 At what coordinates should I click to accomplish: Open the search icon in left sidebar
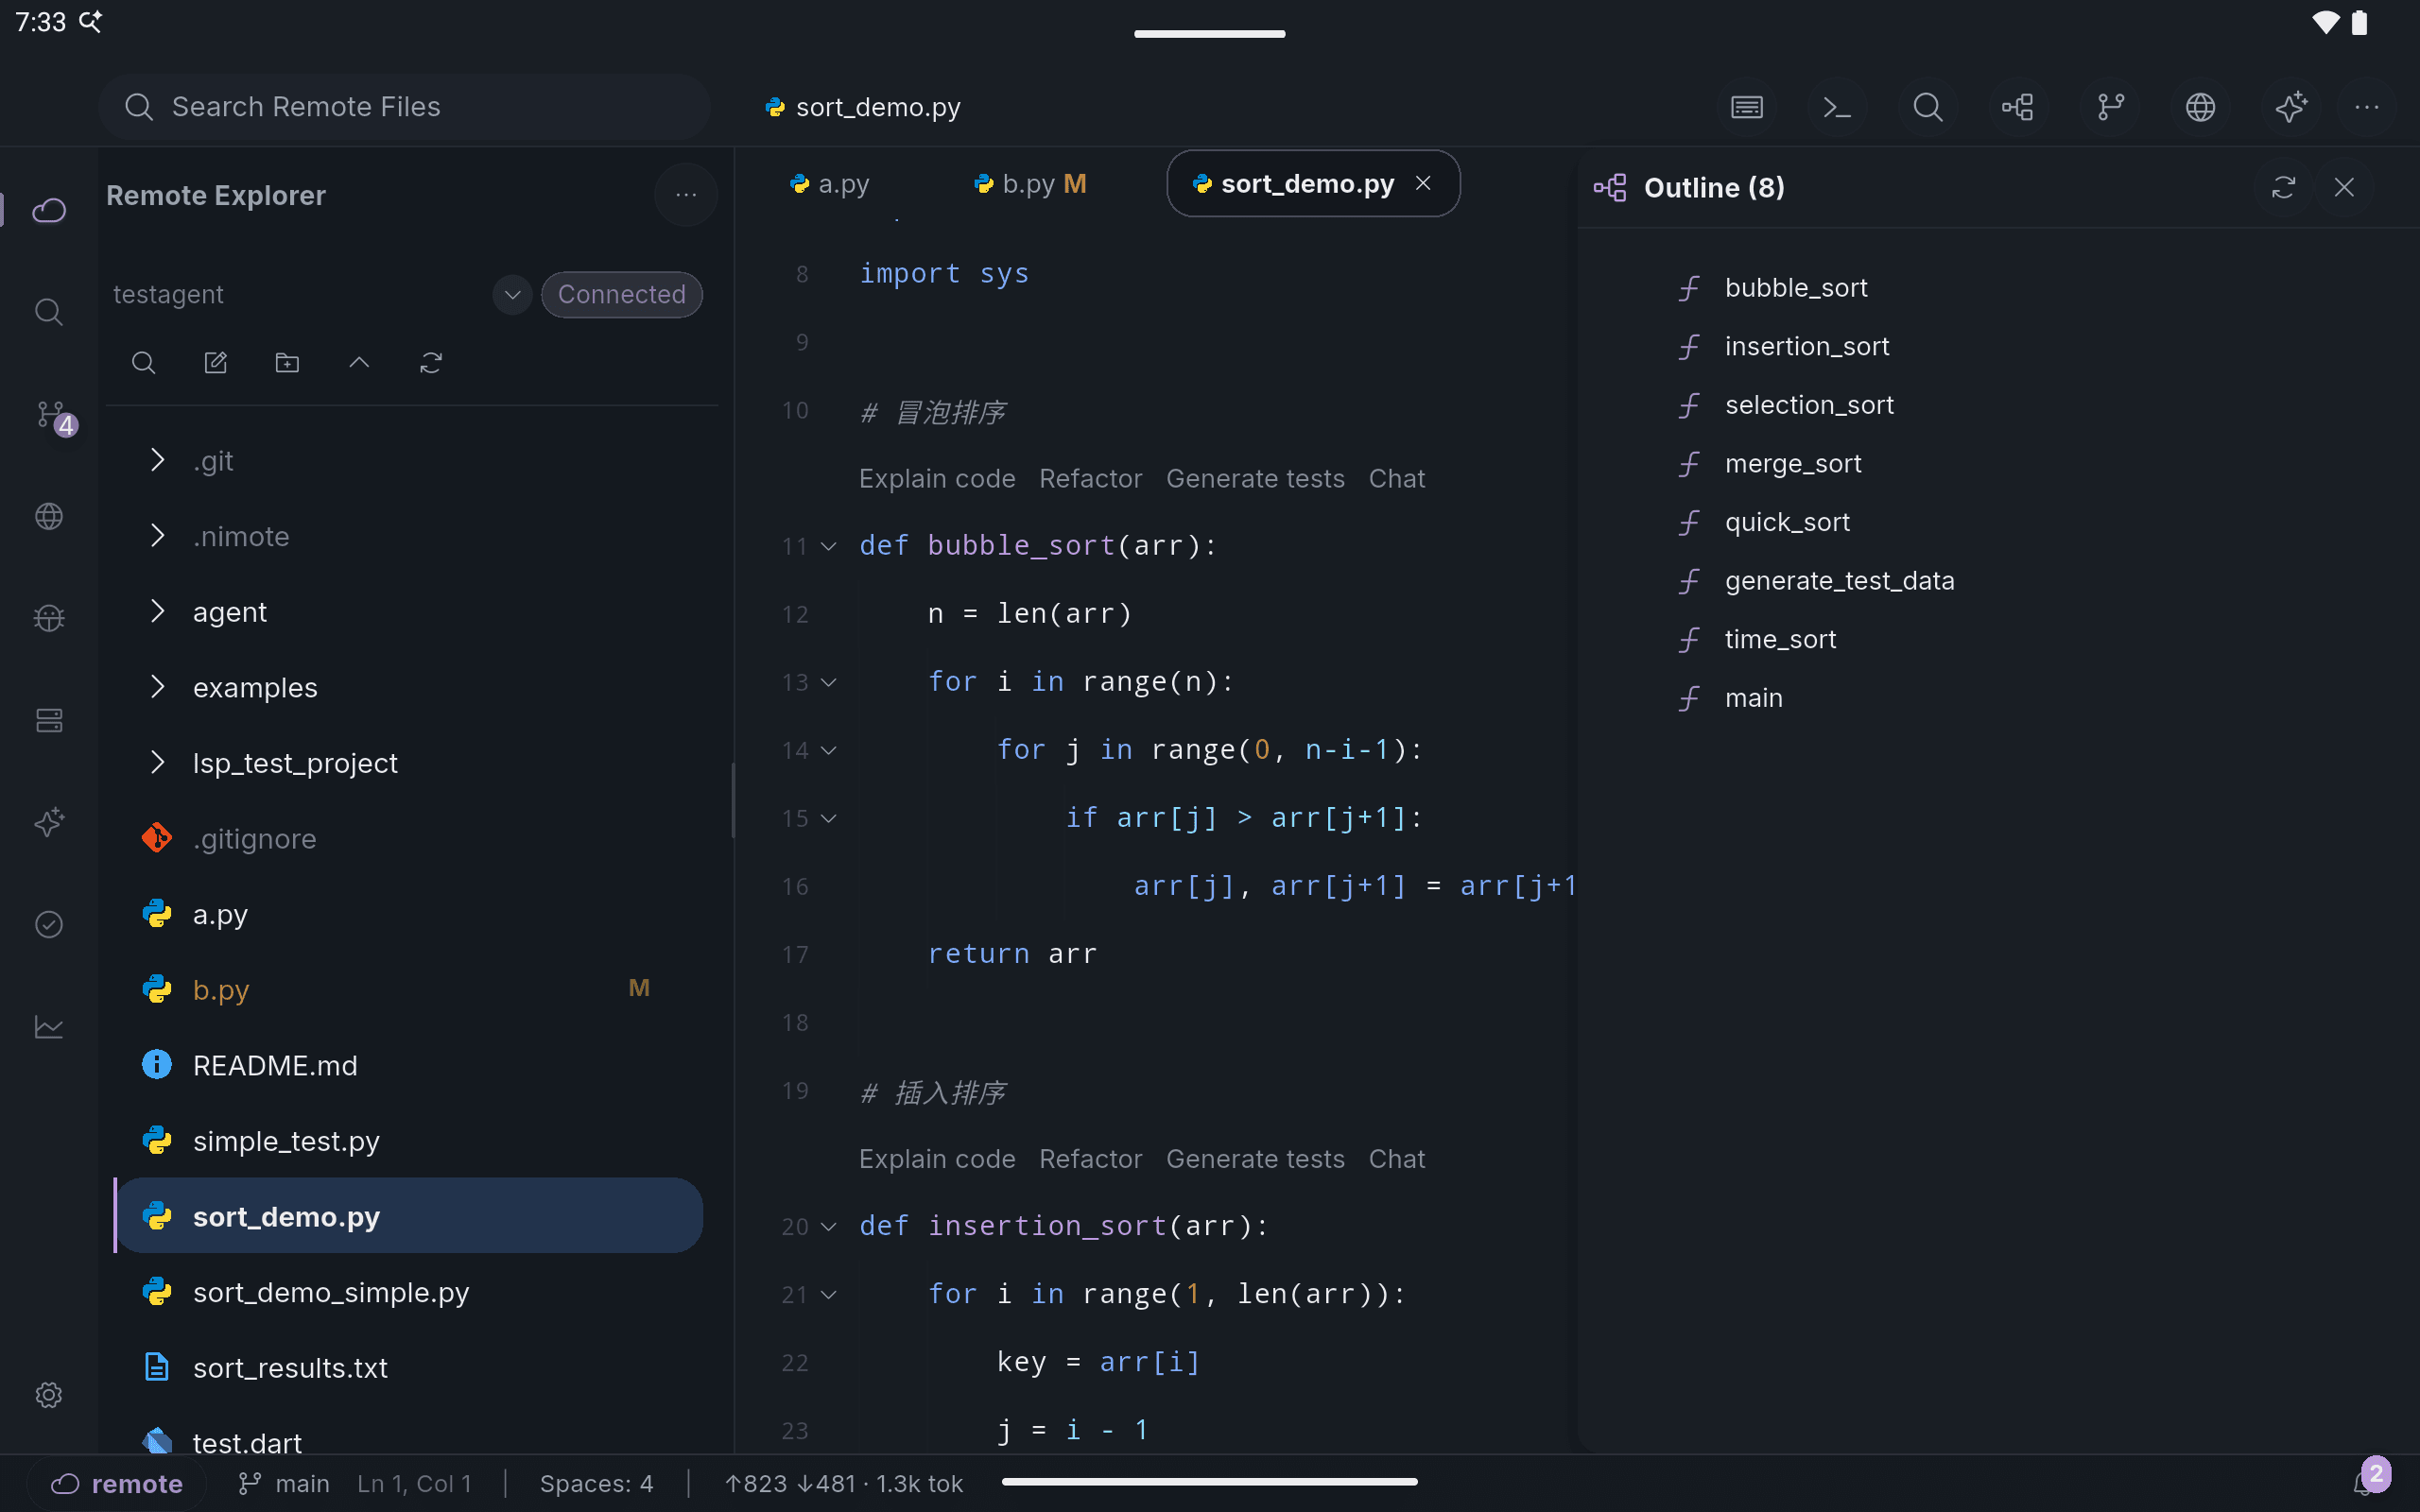[x=49, y=312]
